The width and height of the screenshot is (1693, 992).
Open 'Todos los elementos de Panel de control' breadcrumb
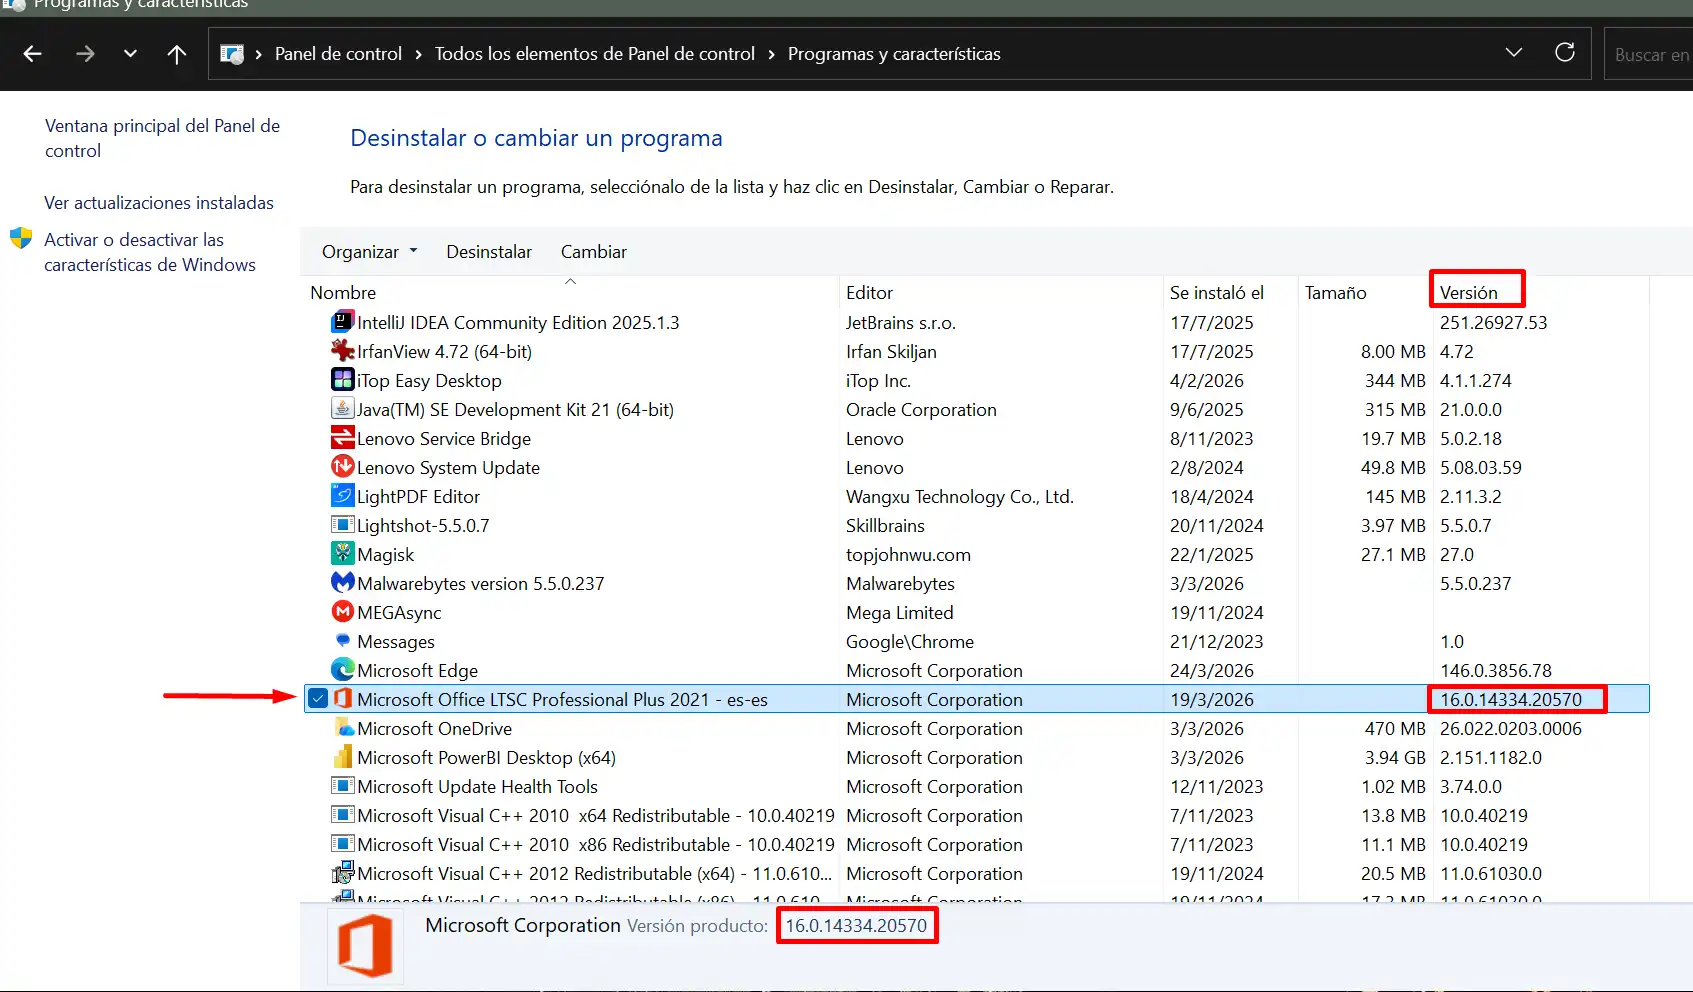tap(595, 54)
